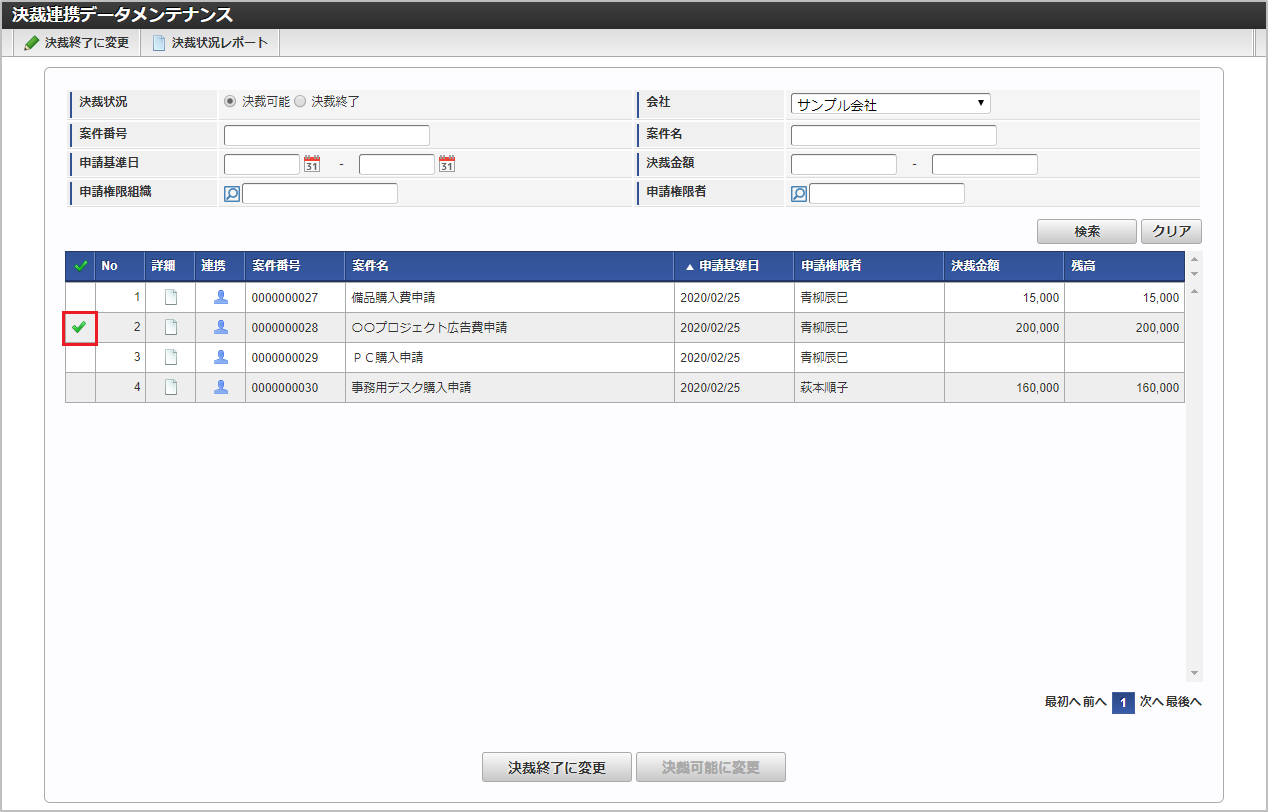
Task: Click into the 案件番号 input field
Action: coord(326,135)
